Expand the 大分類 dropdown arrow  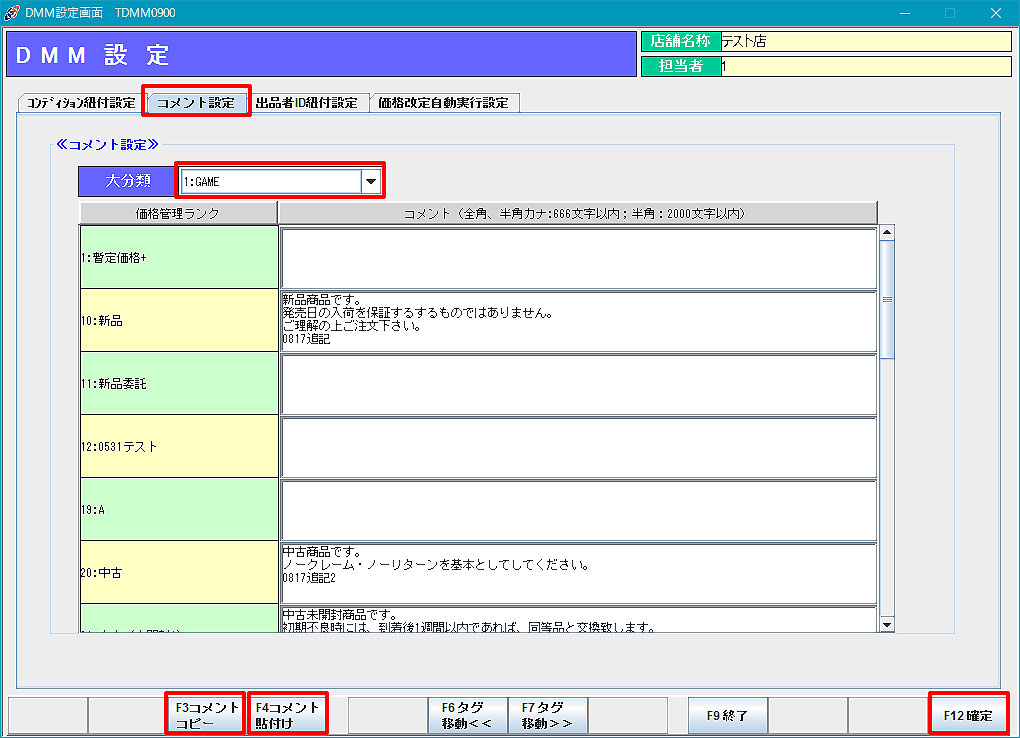(x=371, y=181)
